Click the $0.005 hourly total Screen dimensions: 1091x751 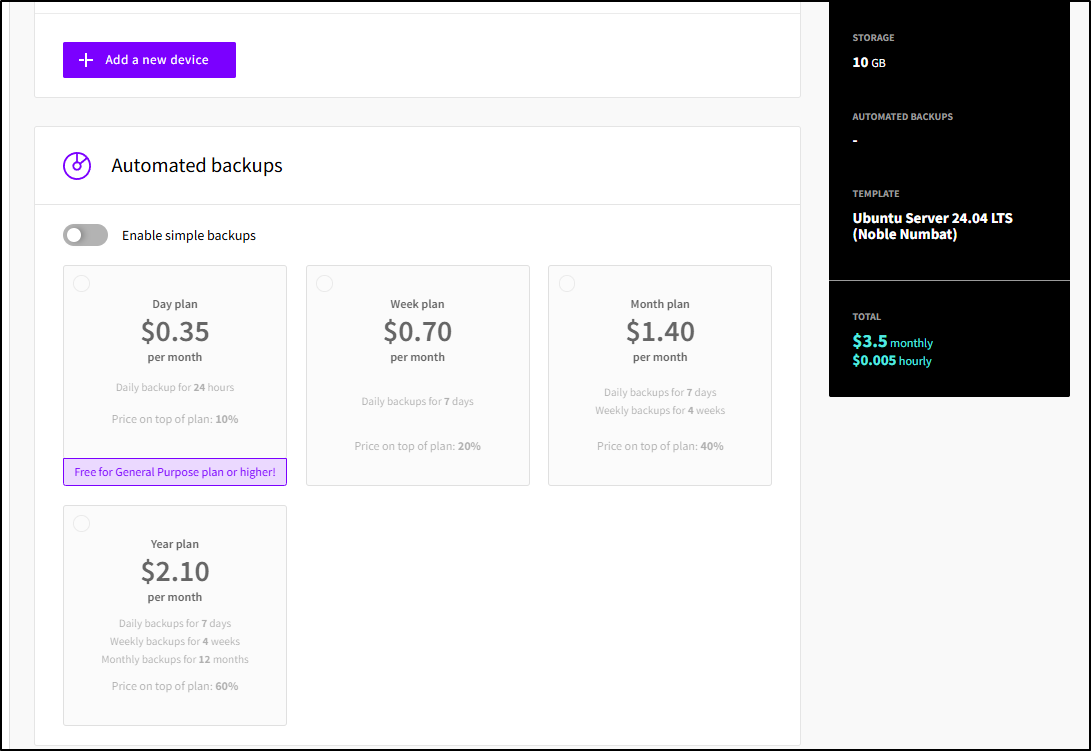click(x=891, y=361)
